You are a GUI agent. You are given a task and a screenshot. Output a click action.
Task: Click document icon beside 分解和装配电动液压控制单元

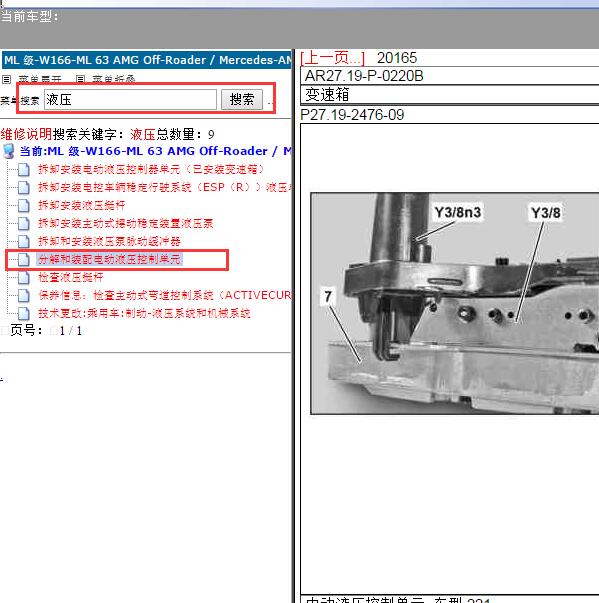(x=23, y=260)
